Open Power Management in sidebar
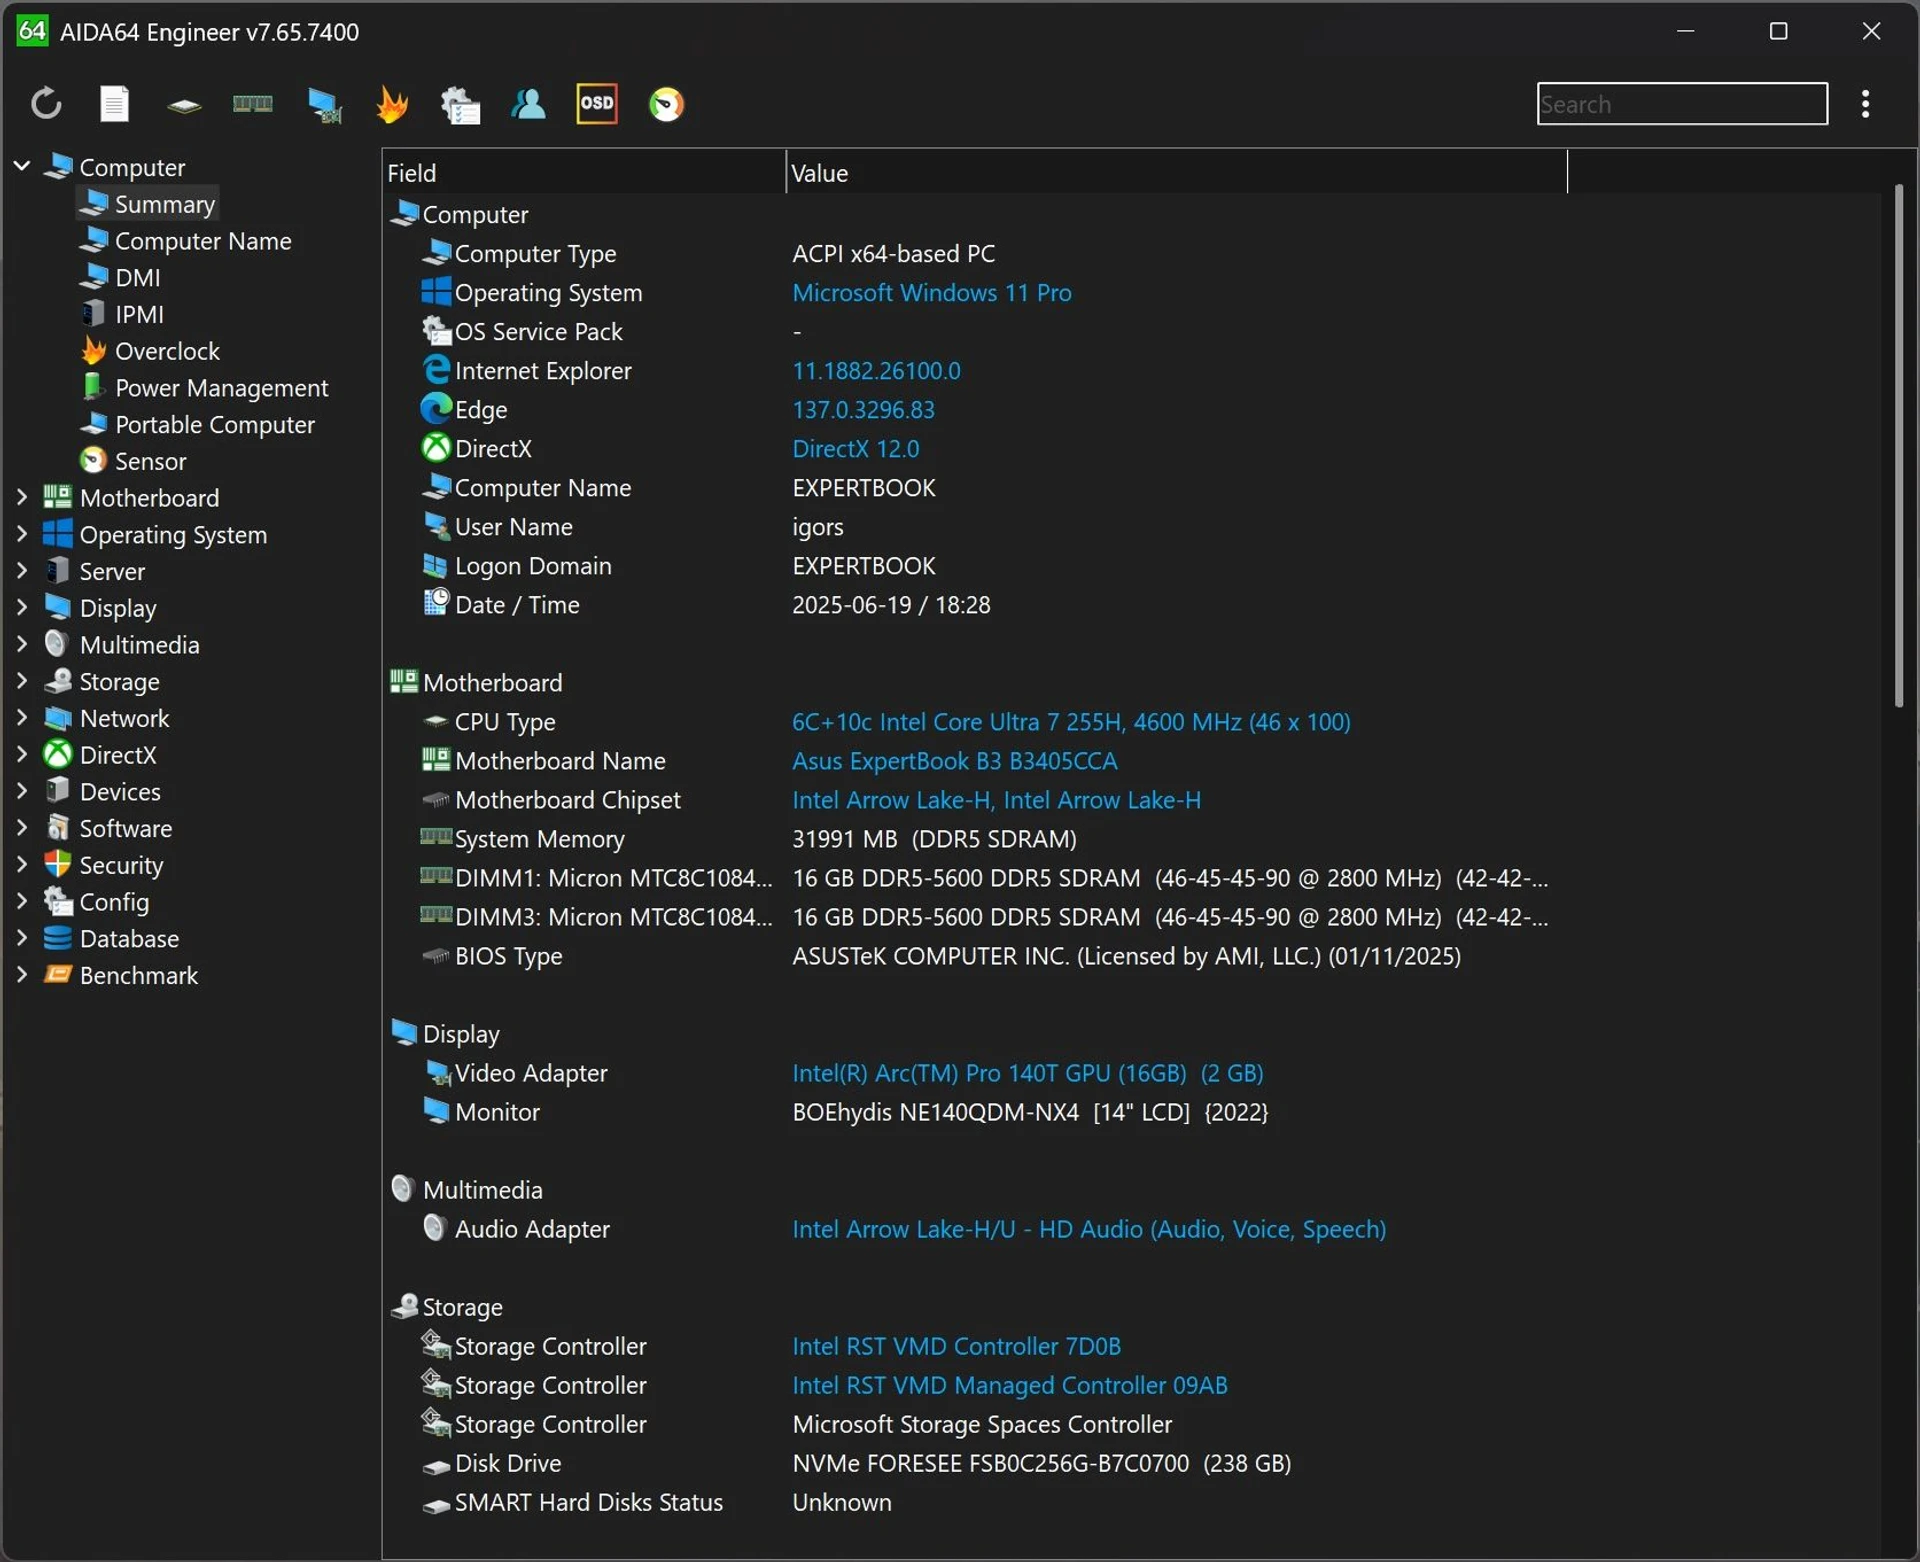The height and width of the screenshot is (1562, 1920). pyautogui.click(x=204, y=387)
